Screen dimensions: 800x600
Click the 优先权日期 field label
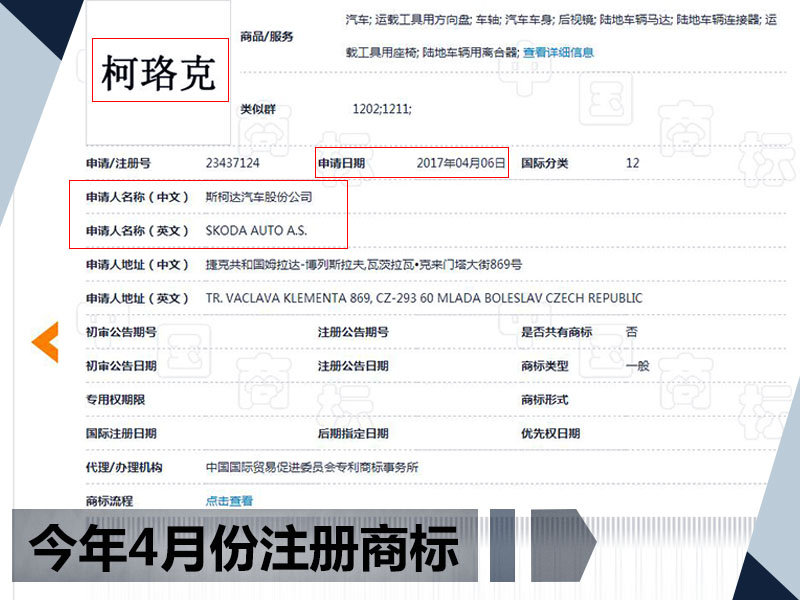click(x=551, y=433)
